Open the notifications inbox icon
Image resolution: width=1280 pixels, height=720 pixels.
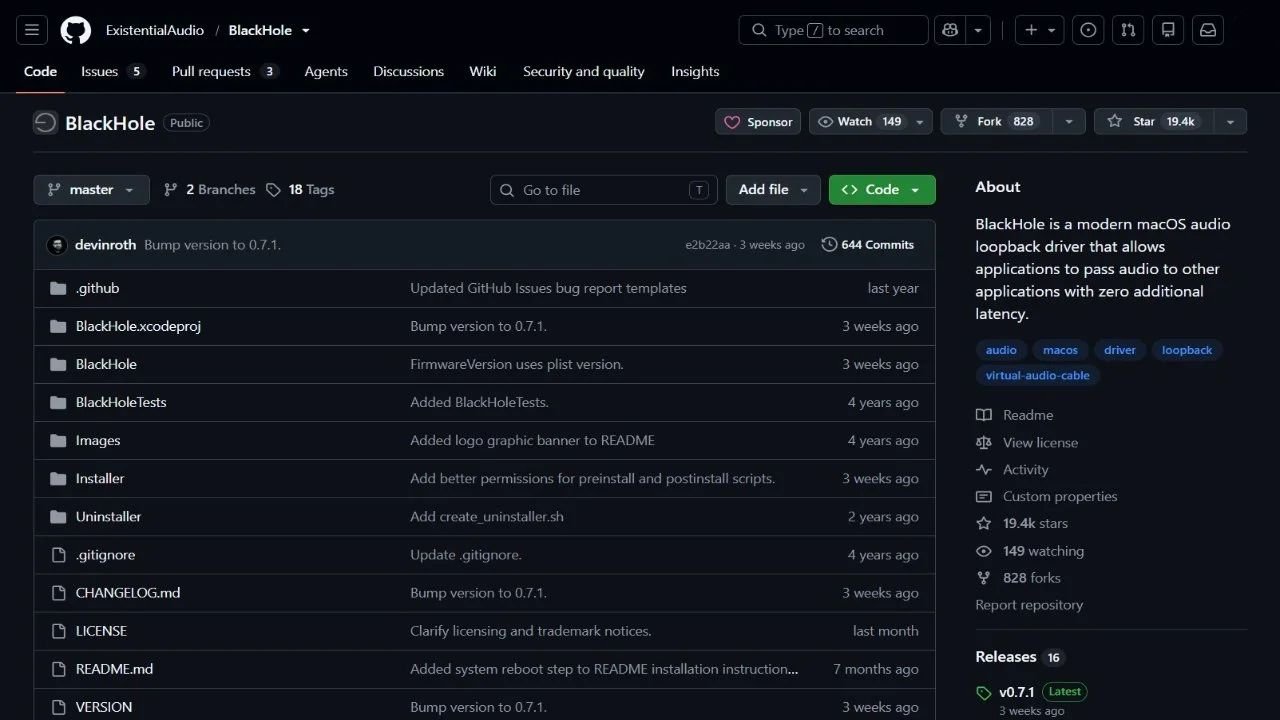point(1208,30)
